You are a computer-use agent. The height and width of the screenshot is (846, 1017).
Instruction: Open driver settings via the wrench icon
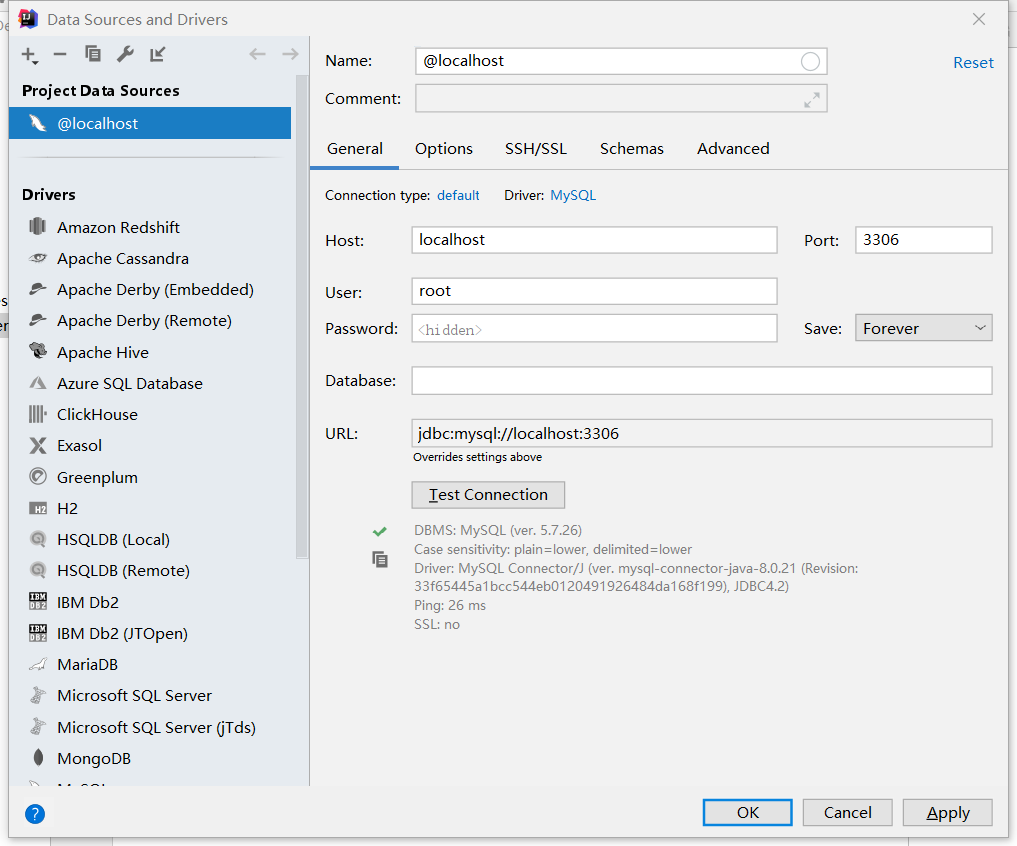125,55
